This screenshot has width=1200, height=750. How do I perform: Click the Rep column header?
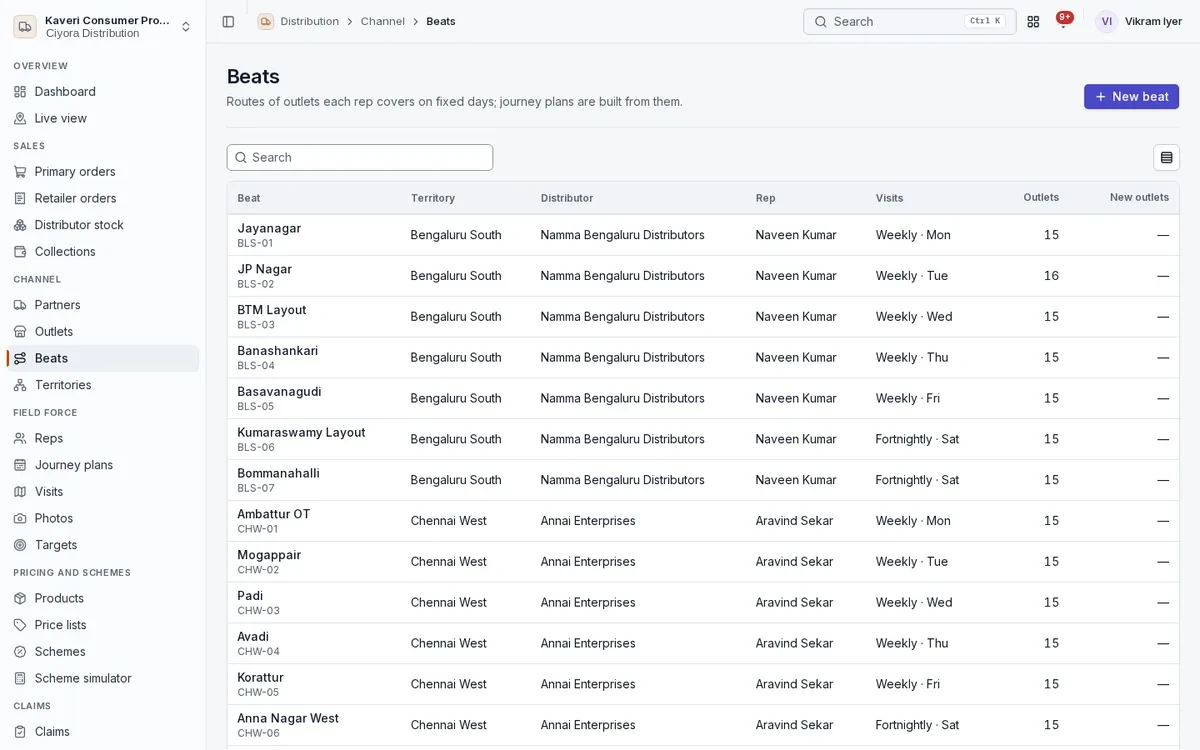click(765, 198)
